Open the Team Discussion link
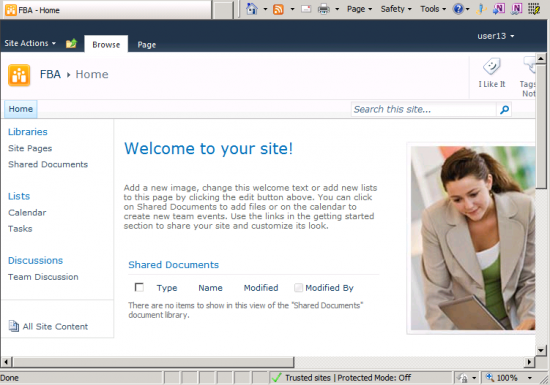The height and width of the screenshot is (385, 550). [x=43, y=277]
